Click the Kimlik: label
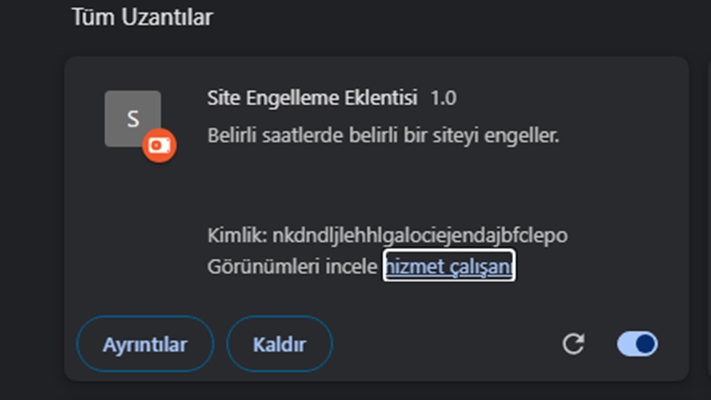 coord(237,235)
